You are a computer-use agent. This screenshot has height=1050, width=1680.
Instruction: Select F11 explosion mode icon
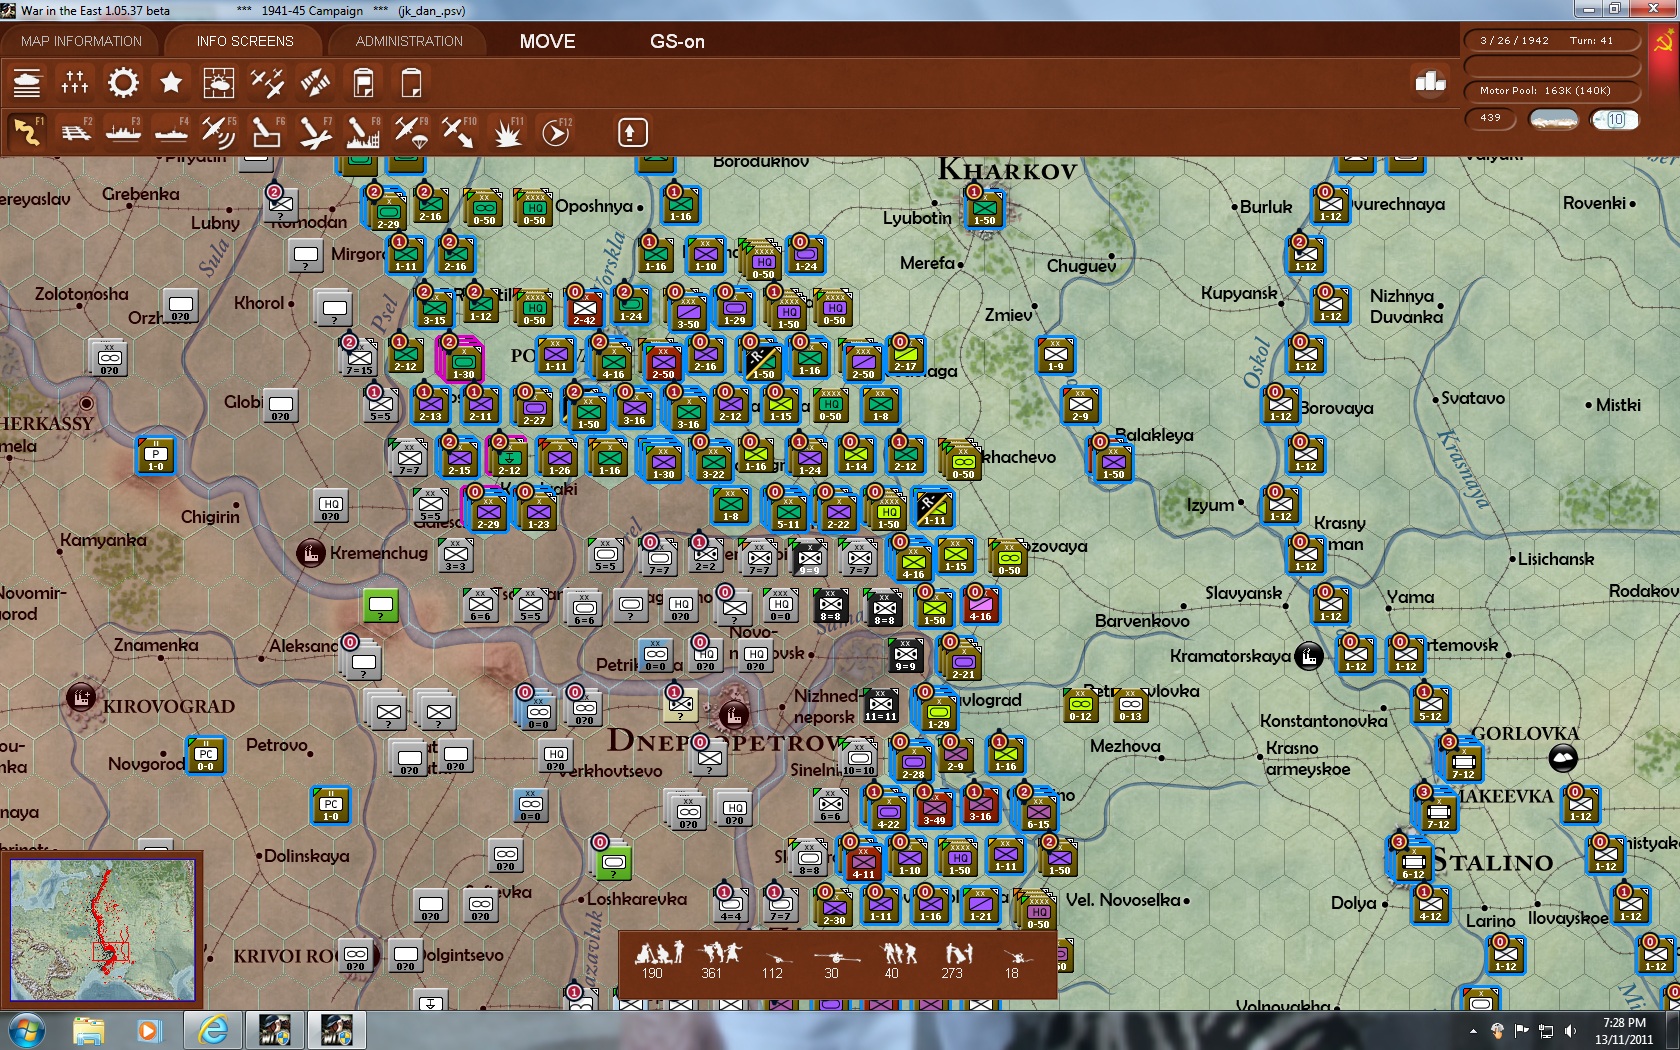[x=507, y=132]
